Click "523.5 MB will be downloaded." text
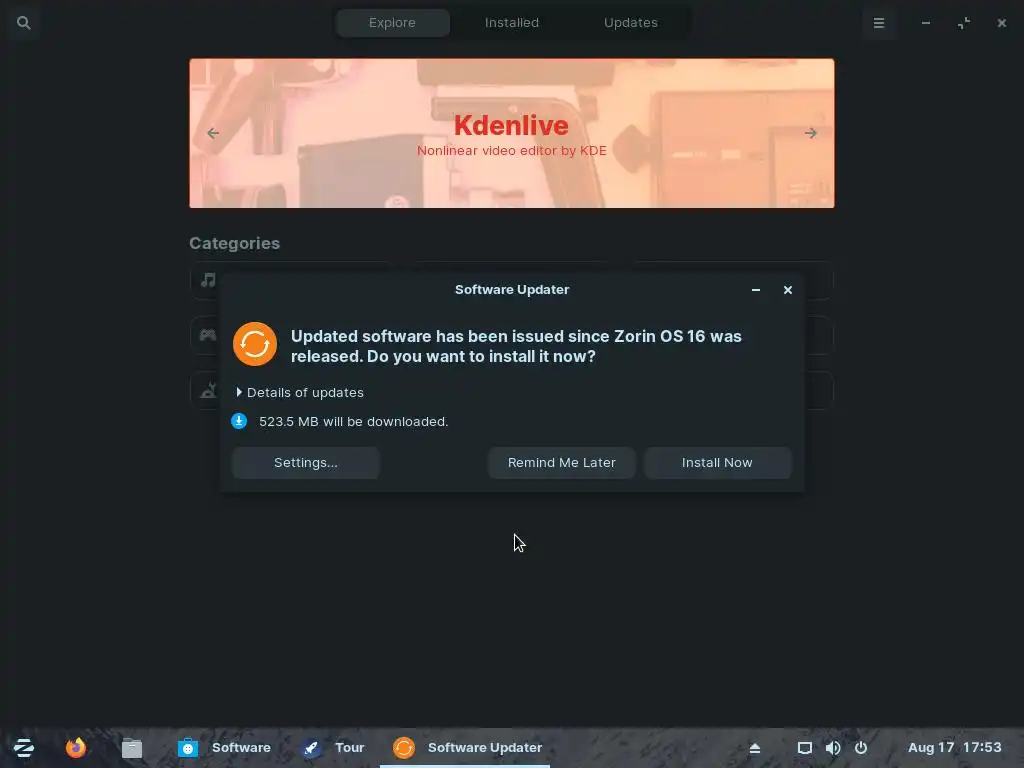 [x=353, y=422]
